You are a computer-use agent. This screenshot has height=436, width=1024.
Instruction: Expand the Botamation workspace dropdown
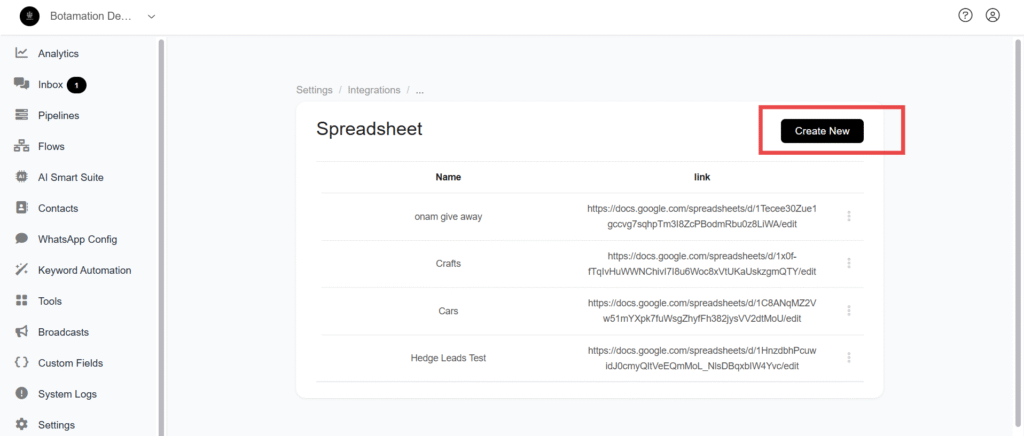click(151, 16)
